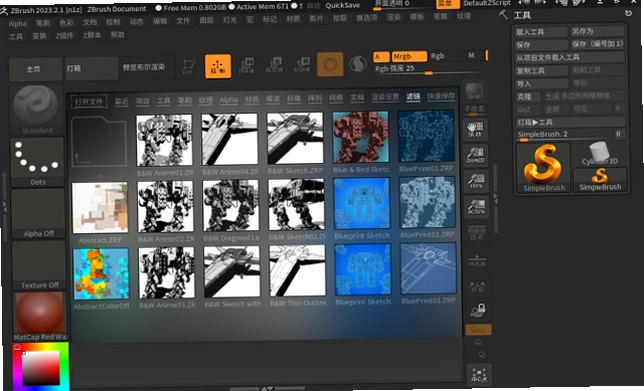Click the AC50% half-size antialias icon
This screenshot has height=391, width=644.
[477, 207]
